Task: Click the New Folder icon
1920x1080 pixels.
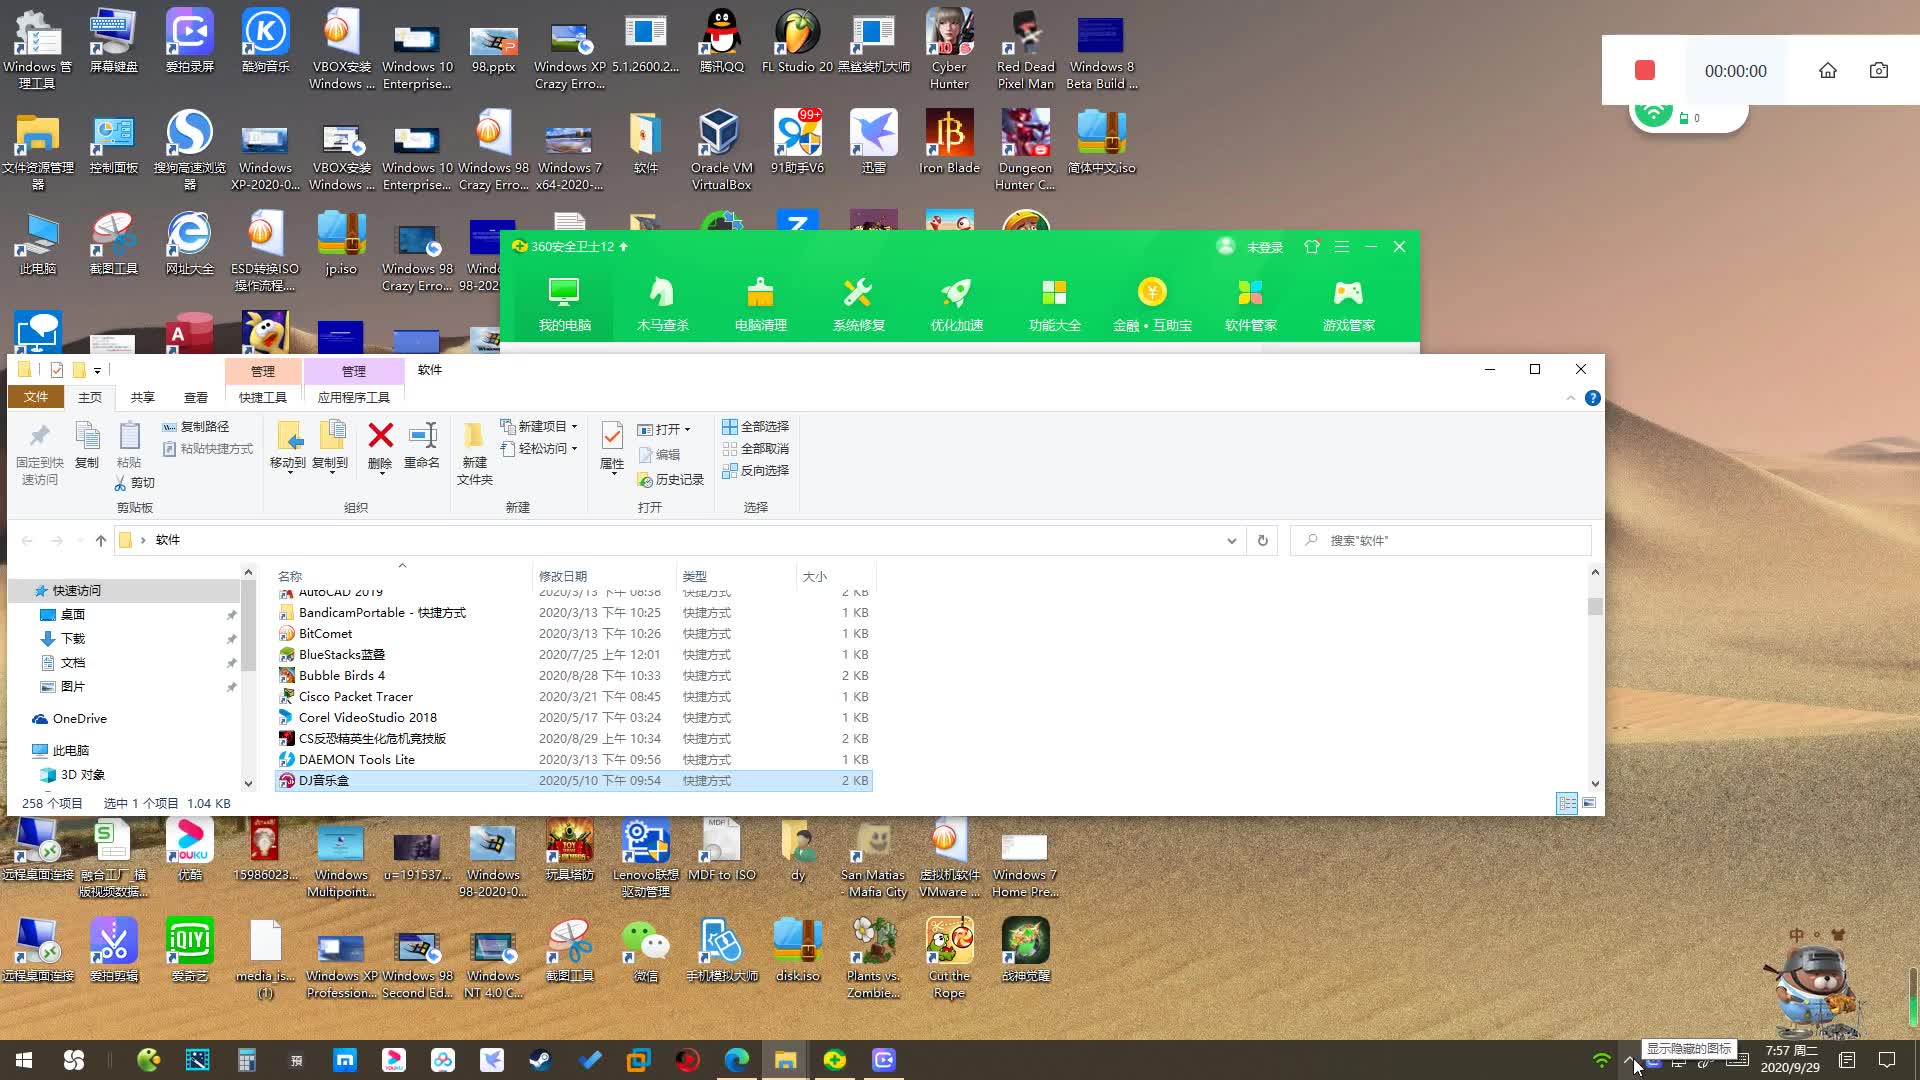Action: (474, 436)
